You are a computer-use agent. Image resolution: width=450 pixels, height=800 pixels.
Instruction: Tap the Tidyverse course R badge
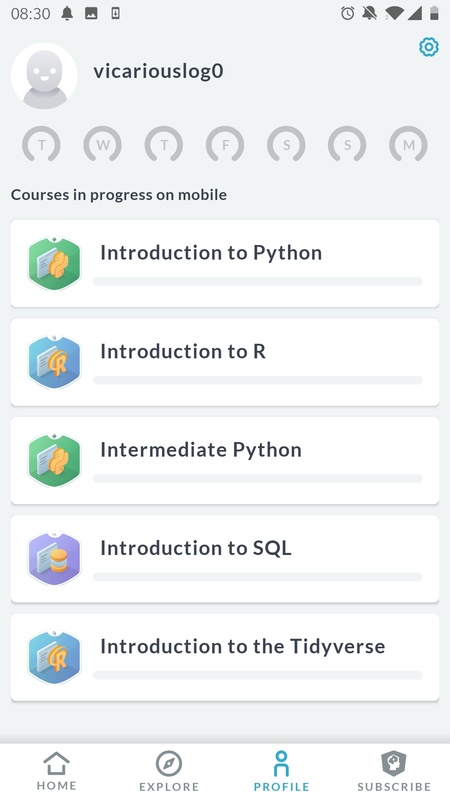click(x=55, y=658)
